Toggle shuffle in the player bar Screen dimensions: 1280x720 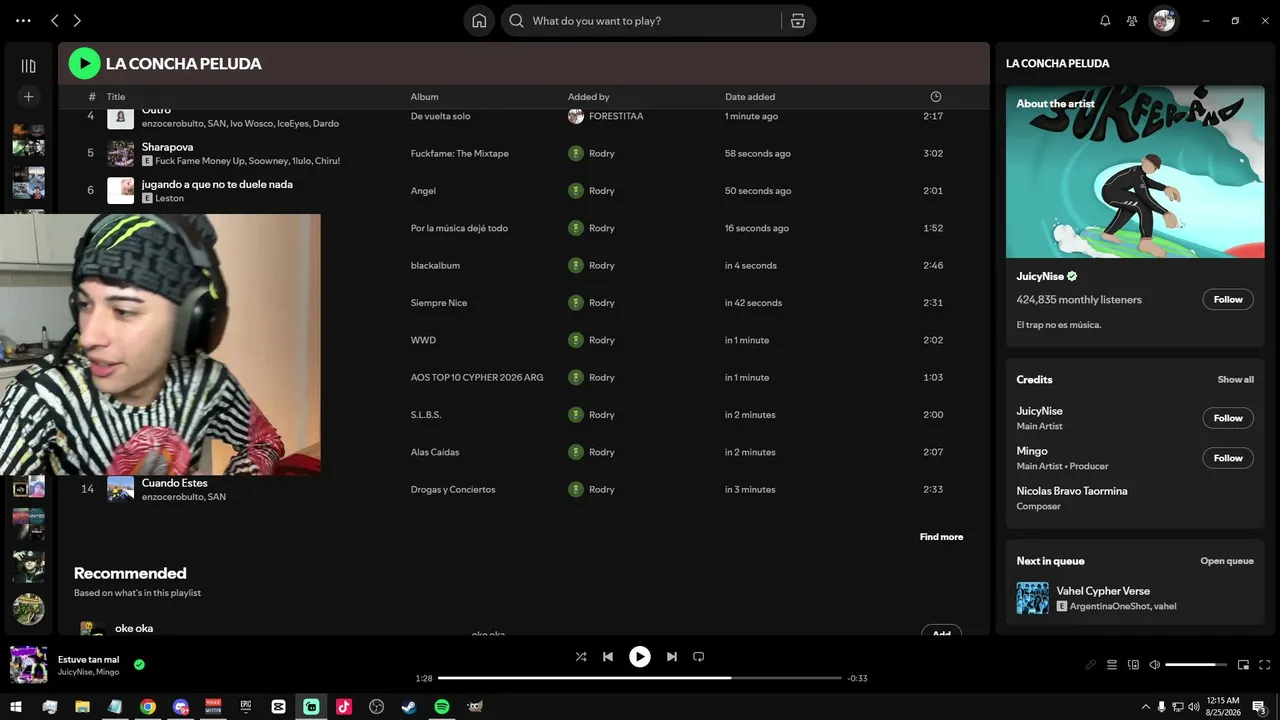pos(581,657)
